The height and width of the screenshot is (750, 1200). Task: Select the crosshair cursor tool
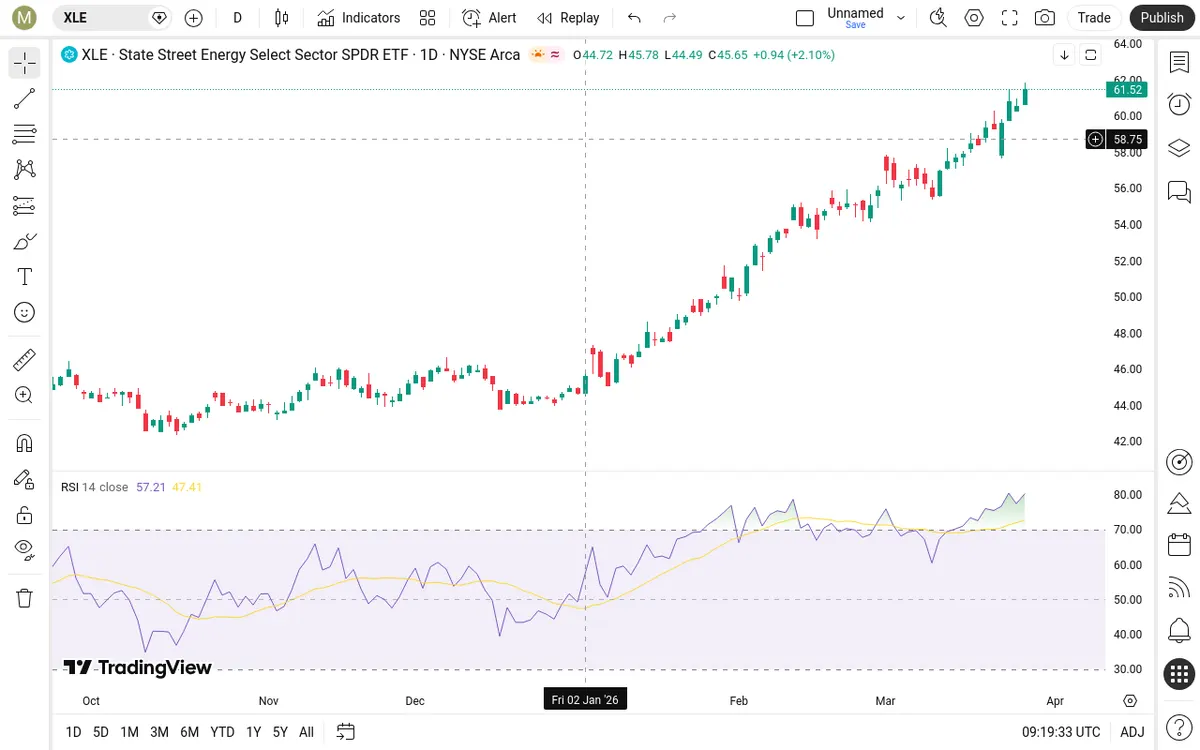point(25,63)
